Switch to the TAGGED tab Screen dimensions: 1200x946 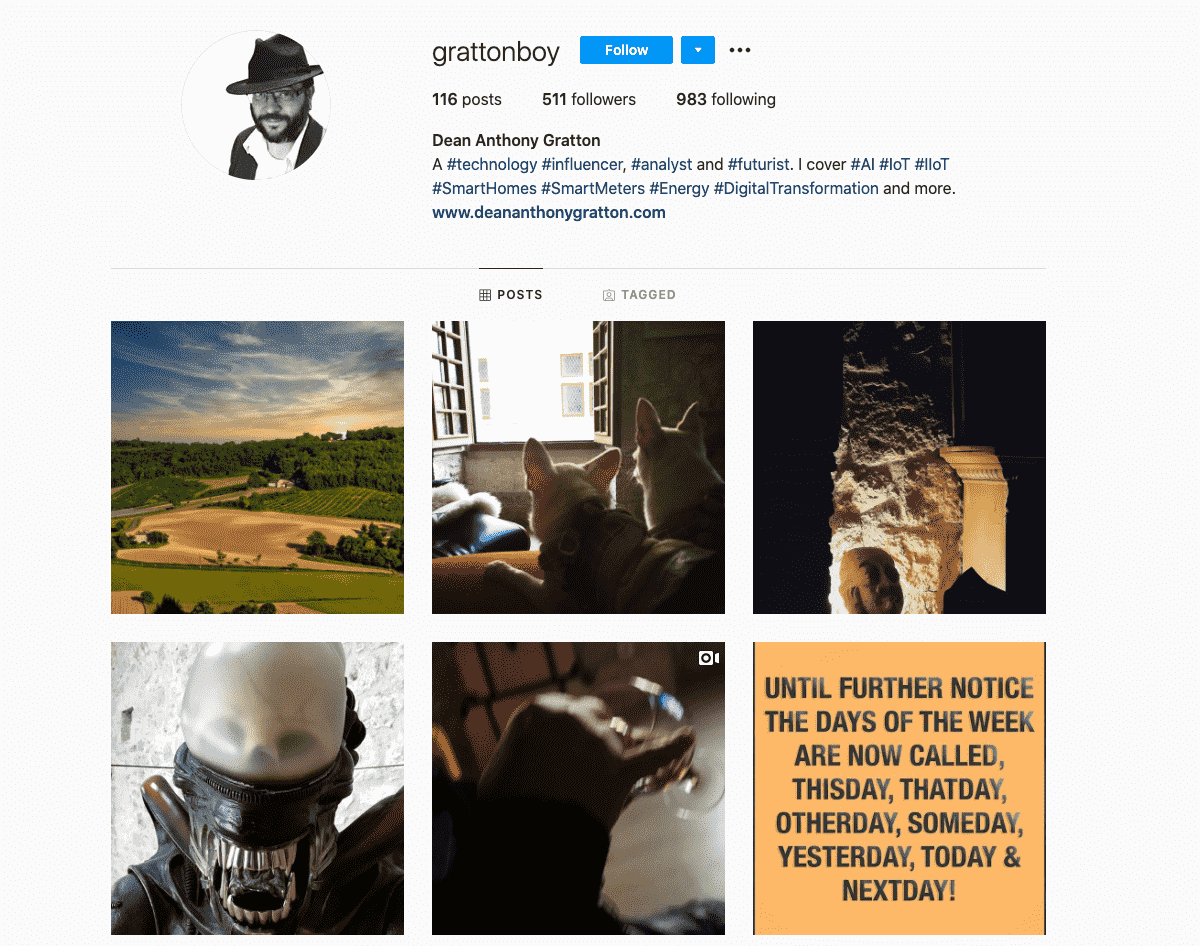click(639, 295)
